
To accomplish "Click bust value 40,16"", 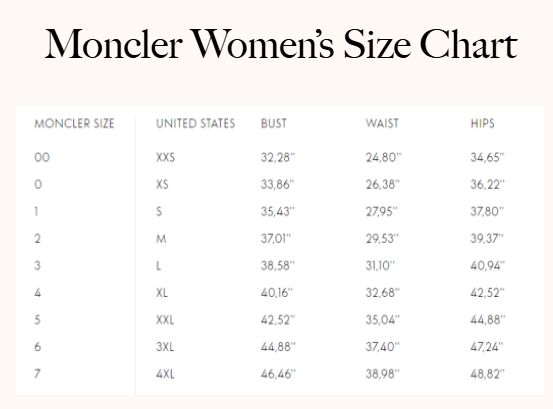I will point(277,293).
